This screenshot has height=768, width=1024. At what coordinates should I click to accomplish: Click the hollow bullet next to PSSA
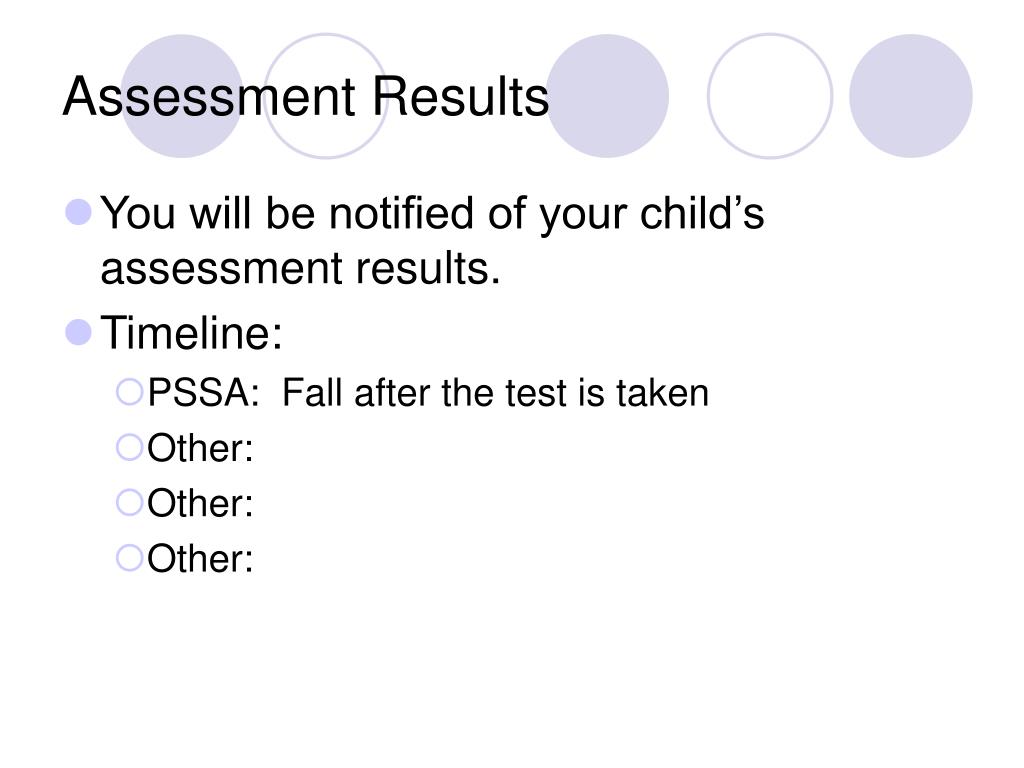pos(129,392)
